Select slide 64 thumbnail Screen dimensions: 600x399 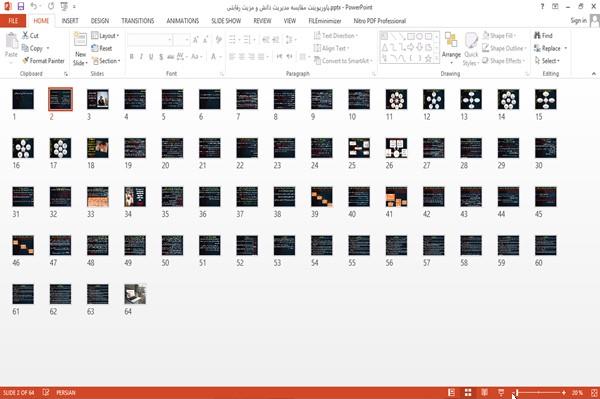coord(135,294)
